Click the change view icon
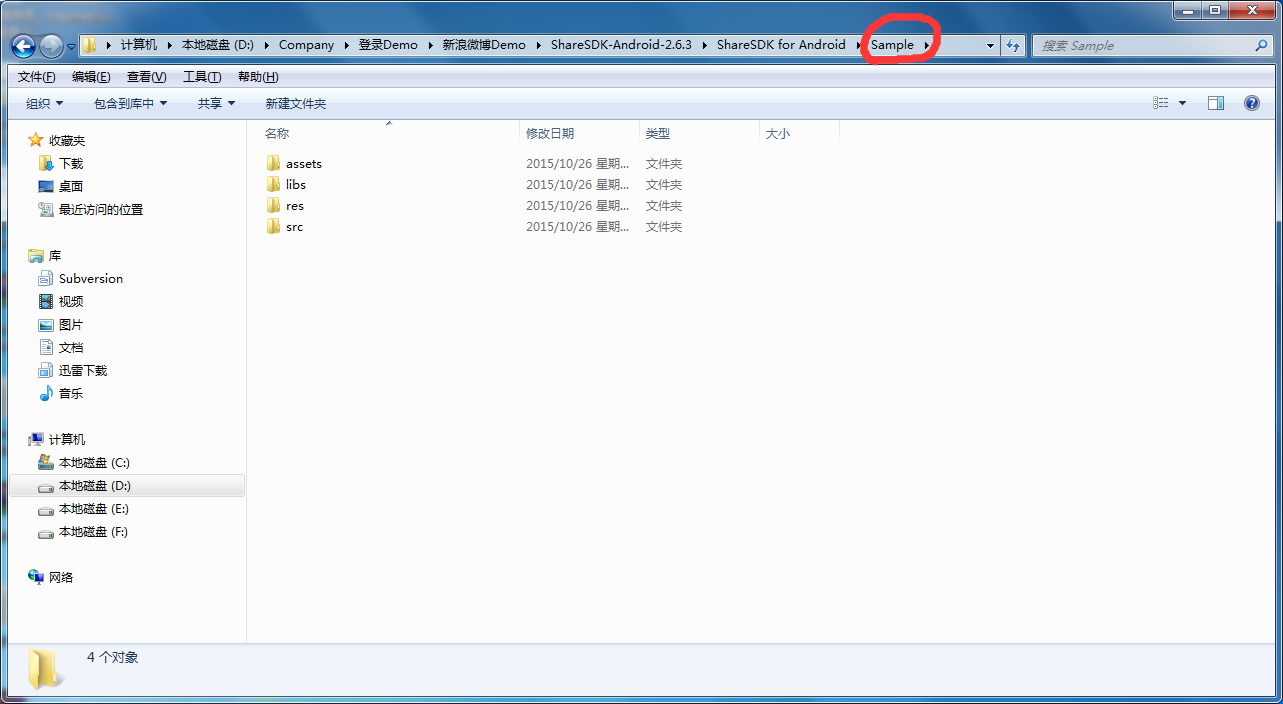 coord(1160,103)
